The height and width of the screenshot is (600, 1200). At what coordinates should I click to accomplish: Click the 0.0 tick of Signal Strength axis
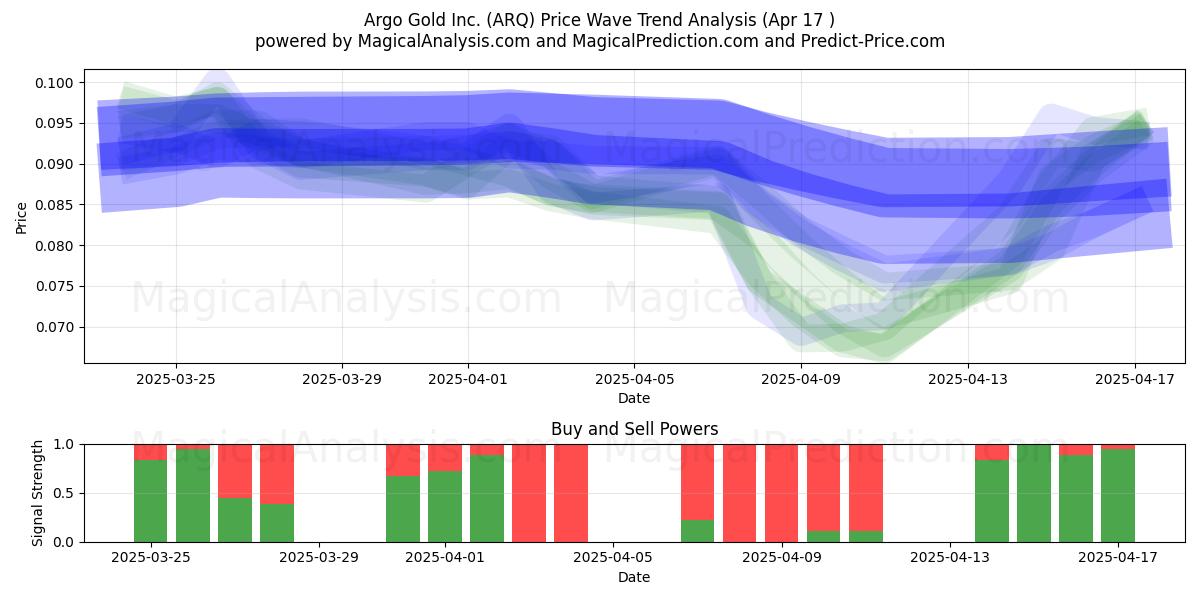click(65, 542)
